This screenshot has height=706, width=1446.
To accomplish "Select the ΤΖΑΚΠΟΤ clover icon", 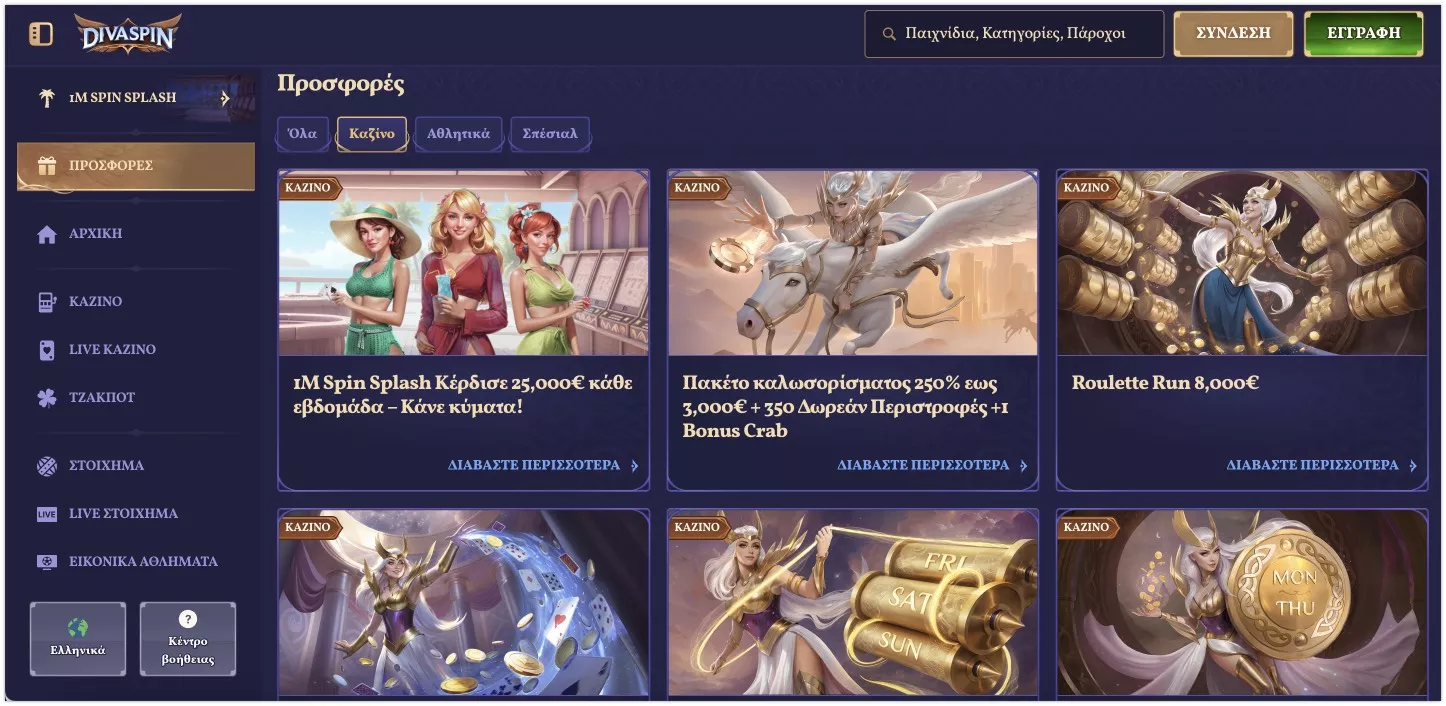I will pyautogui.click(x=47, y=398).
